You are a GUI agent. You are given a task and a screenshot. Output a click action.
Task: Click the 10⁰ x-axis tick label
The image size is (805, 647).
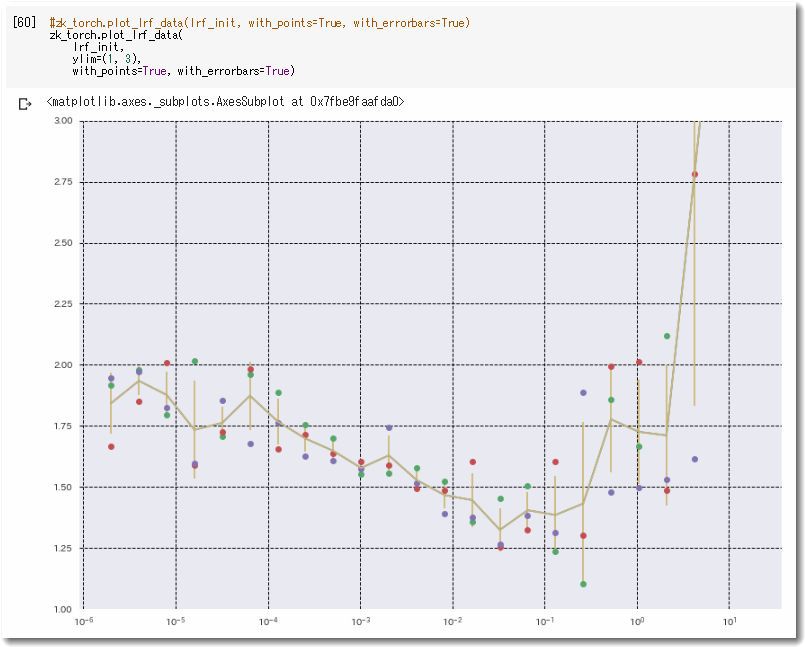(x=637, y=622)
